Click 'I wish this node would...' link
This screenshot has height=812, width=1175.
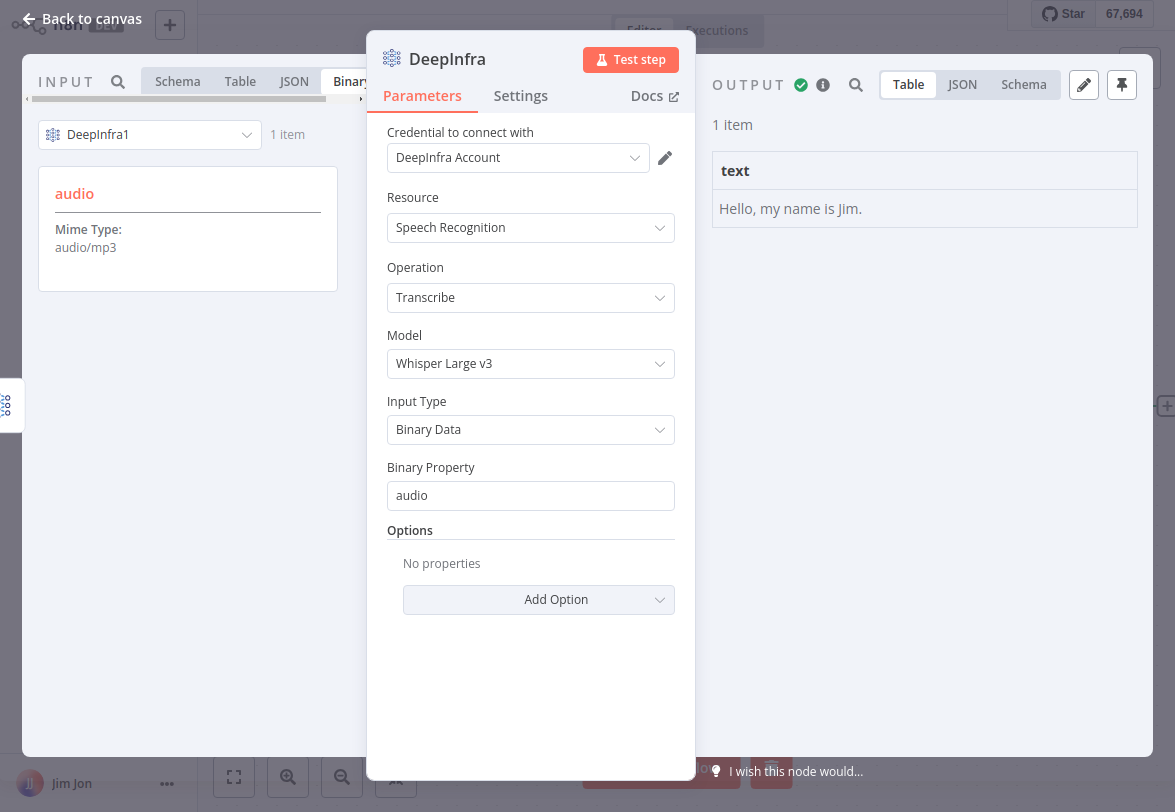(x=796, y=771)
